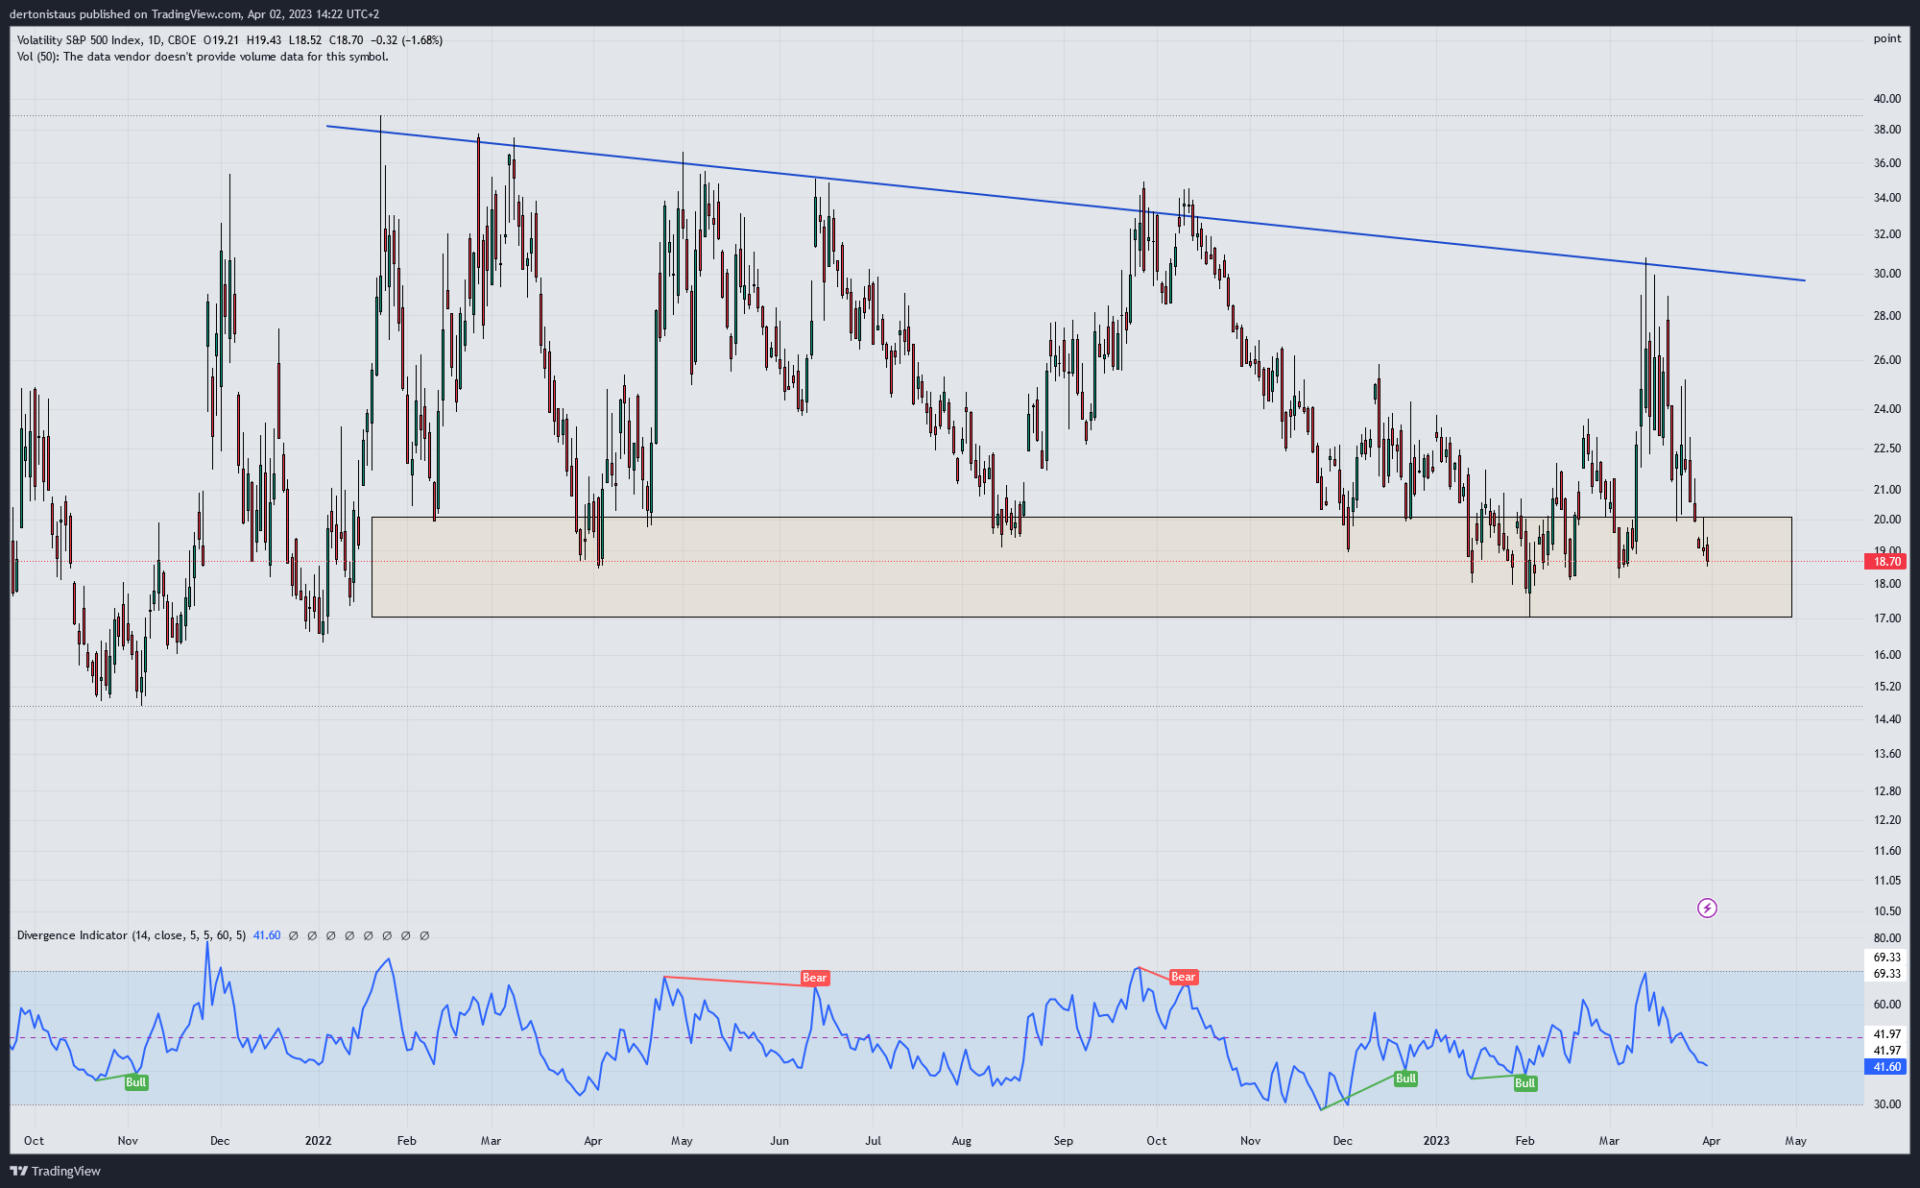The image size is (1920, 1188).
Task: Click the 2022 label on the time axis
Action: (318, 1141)
